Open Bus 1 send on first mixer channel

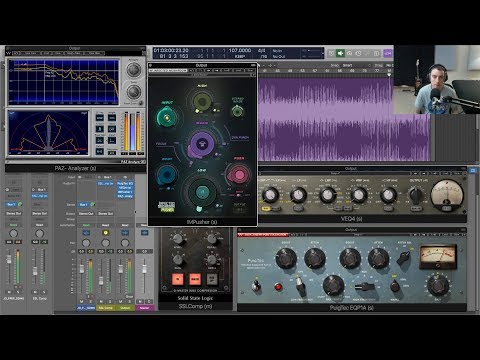(x=83, y=204)
